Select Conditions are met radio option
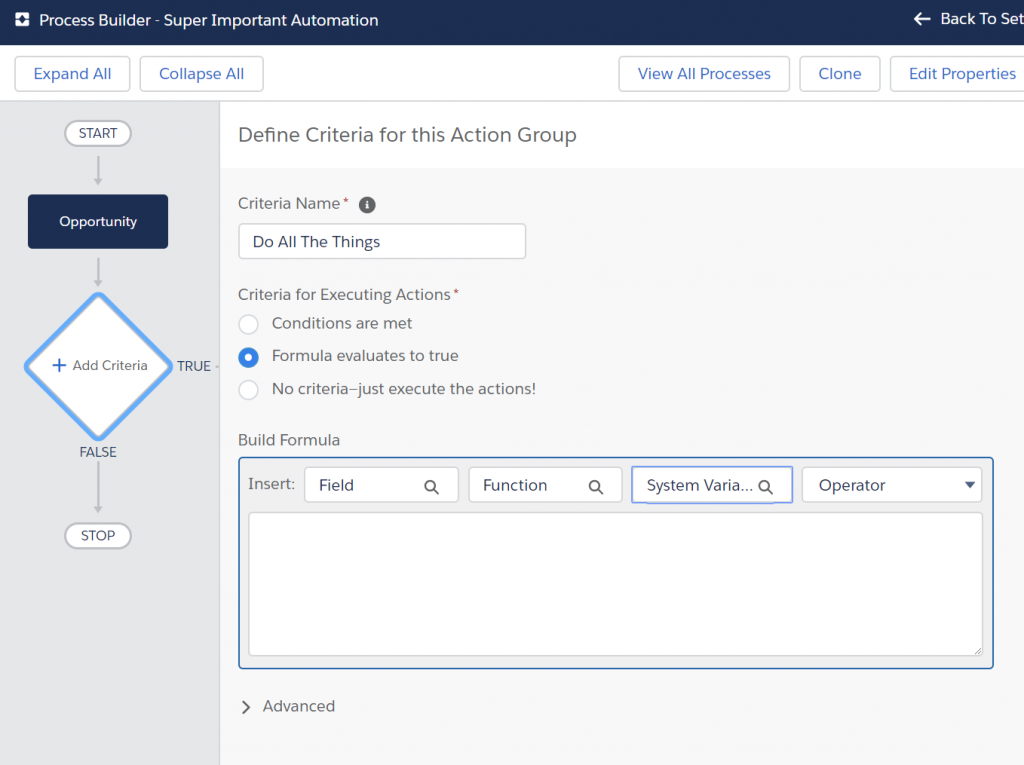Screen dimensions: 1024x765 248,324
